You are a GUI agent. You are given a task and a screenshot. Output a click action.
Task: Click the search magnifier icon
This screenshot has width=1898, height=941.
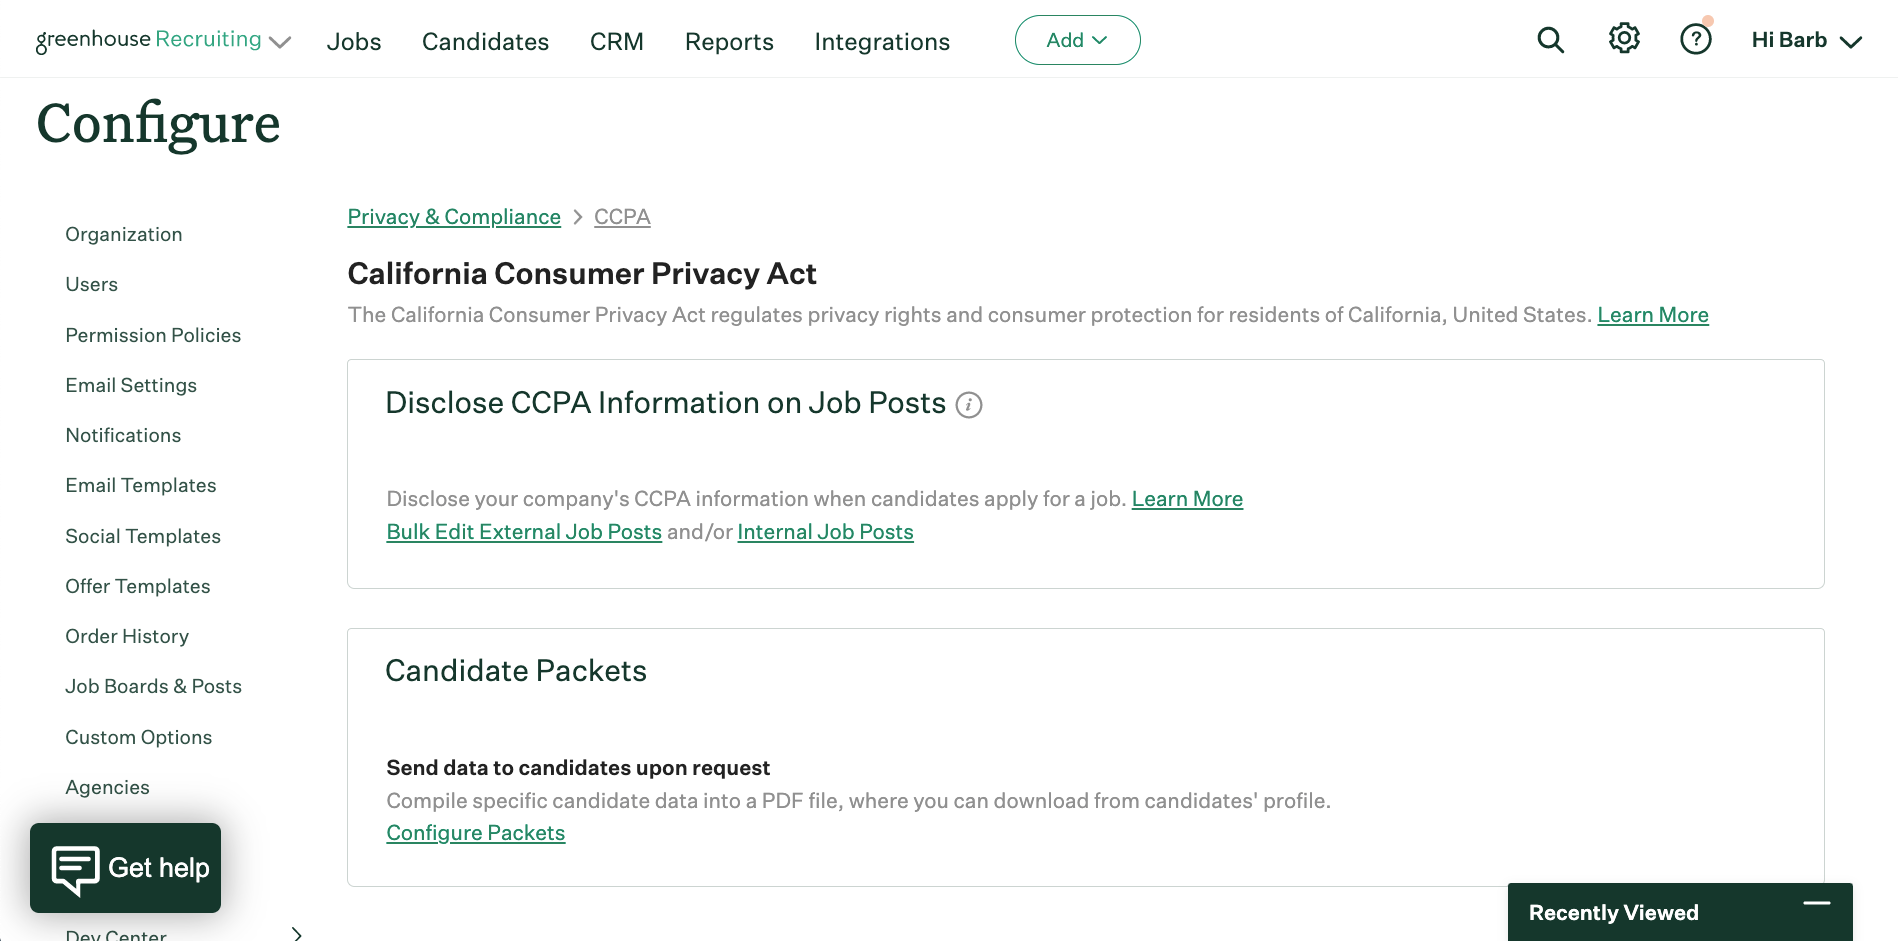coord(1550,40)
